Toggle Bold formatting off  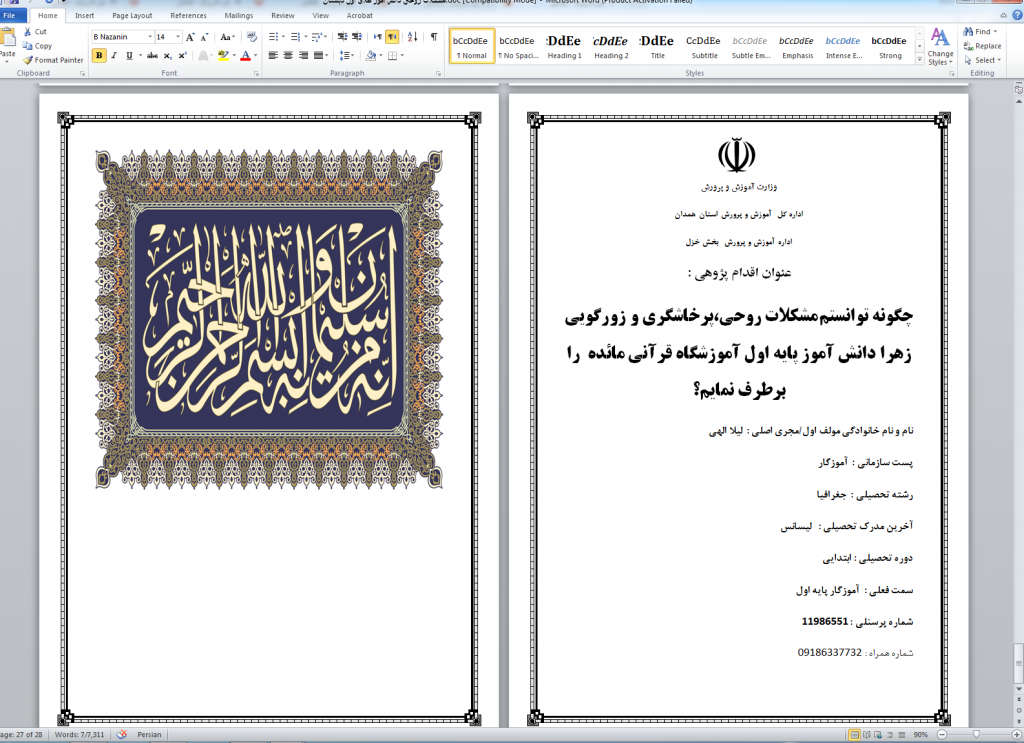point(99,55)
